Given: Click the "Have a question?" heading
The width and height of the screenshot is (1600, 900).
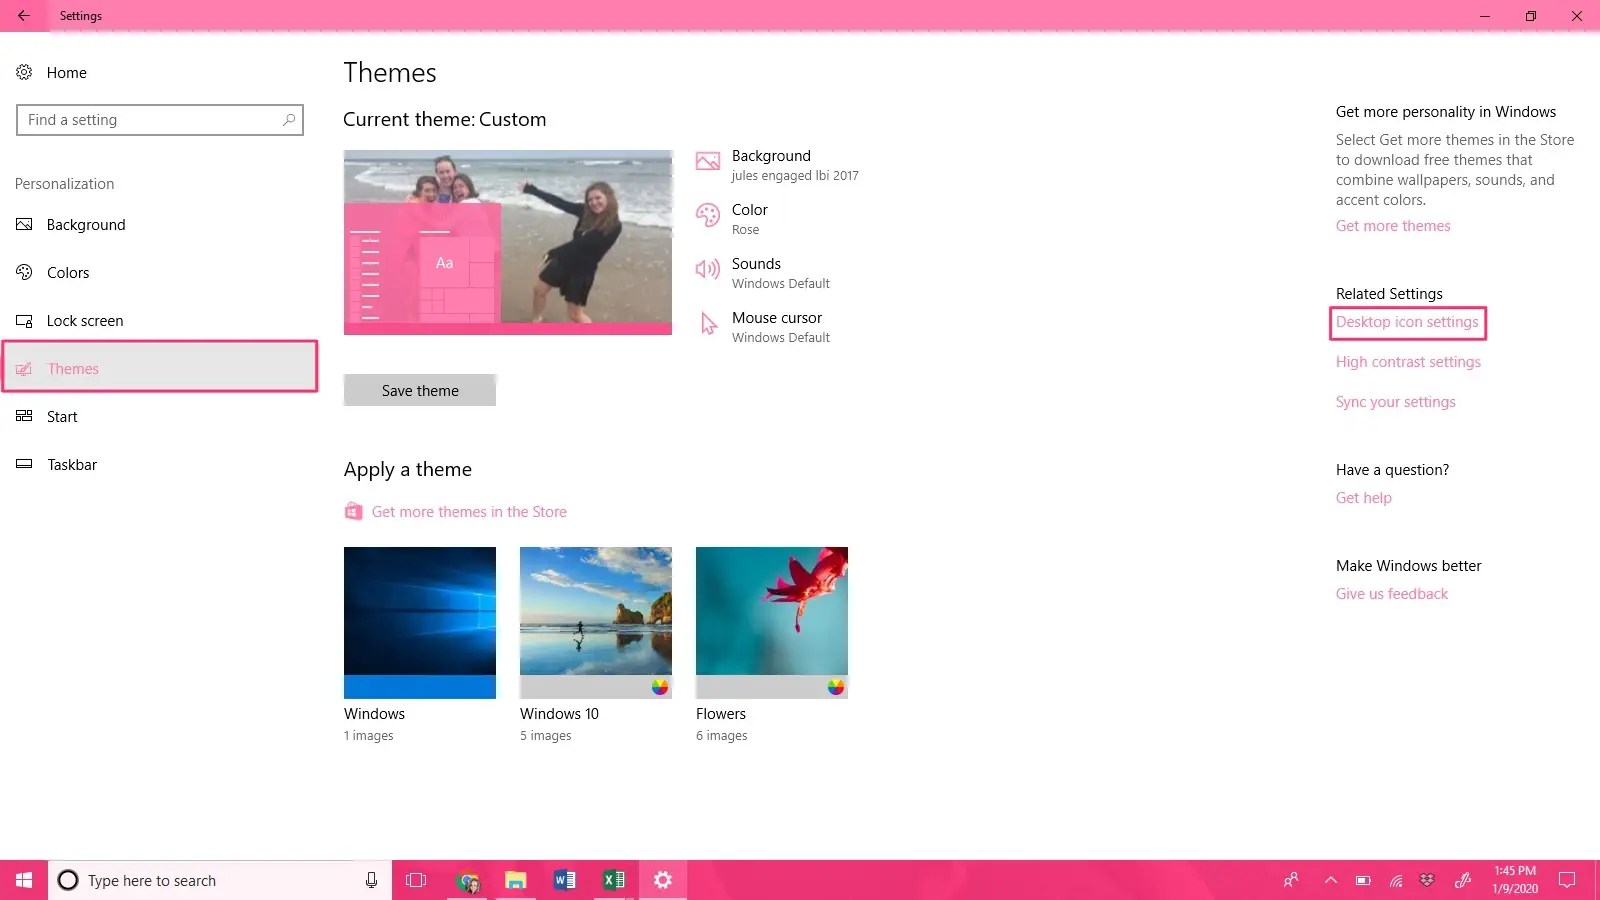Looking at the screenshot, I should click(x=1392, y=470).
